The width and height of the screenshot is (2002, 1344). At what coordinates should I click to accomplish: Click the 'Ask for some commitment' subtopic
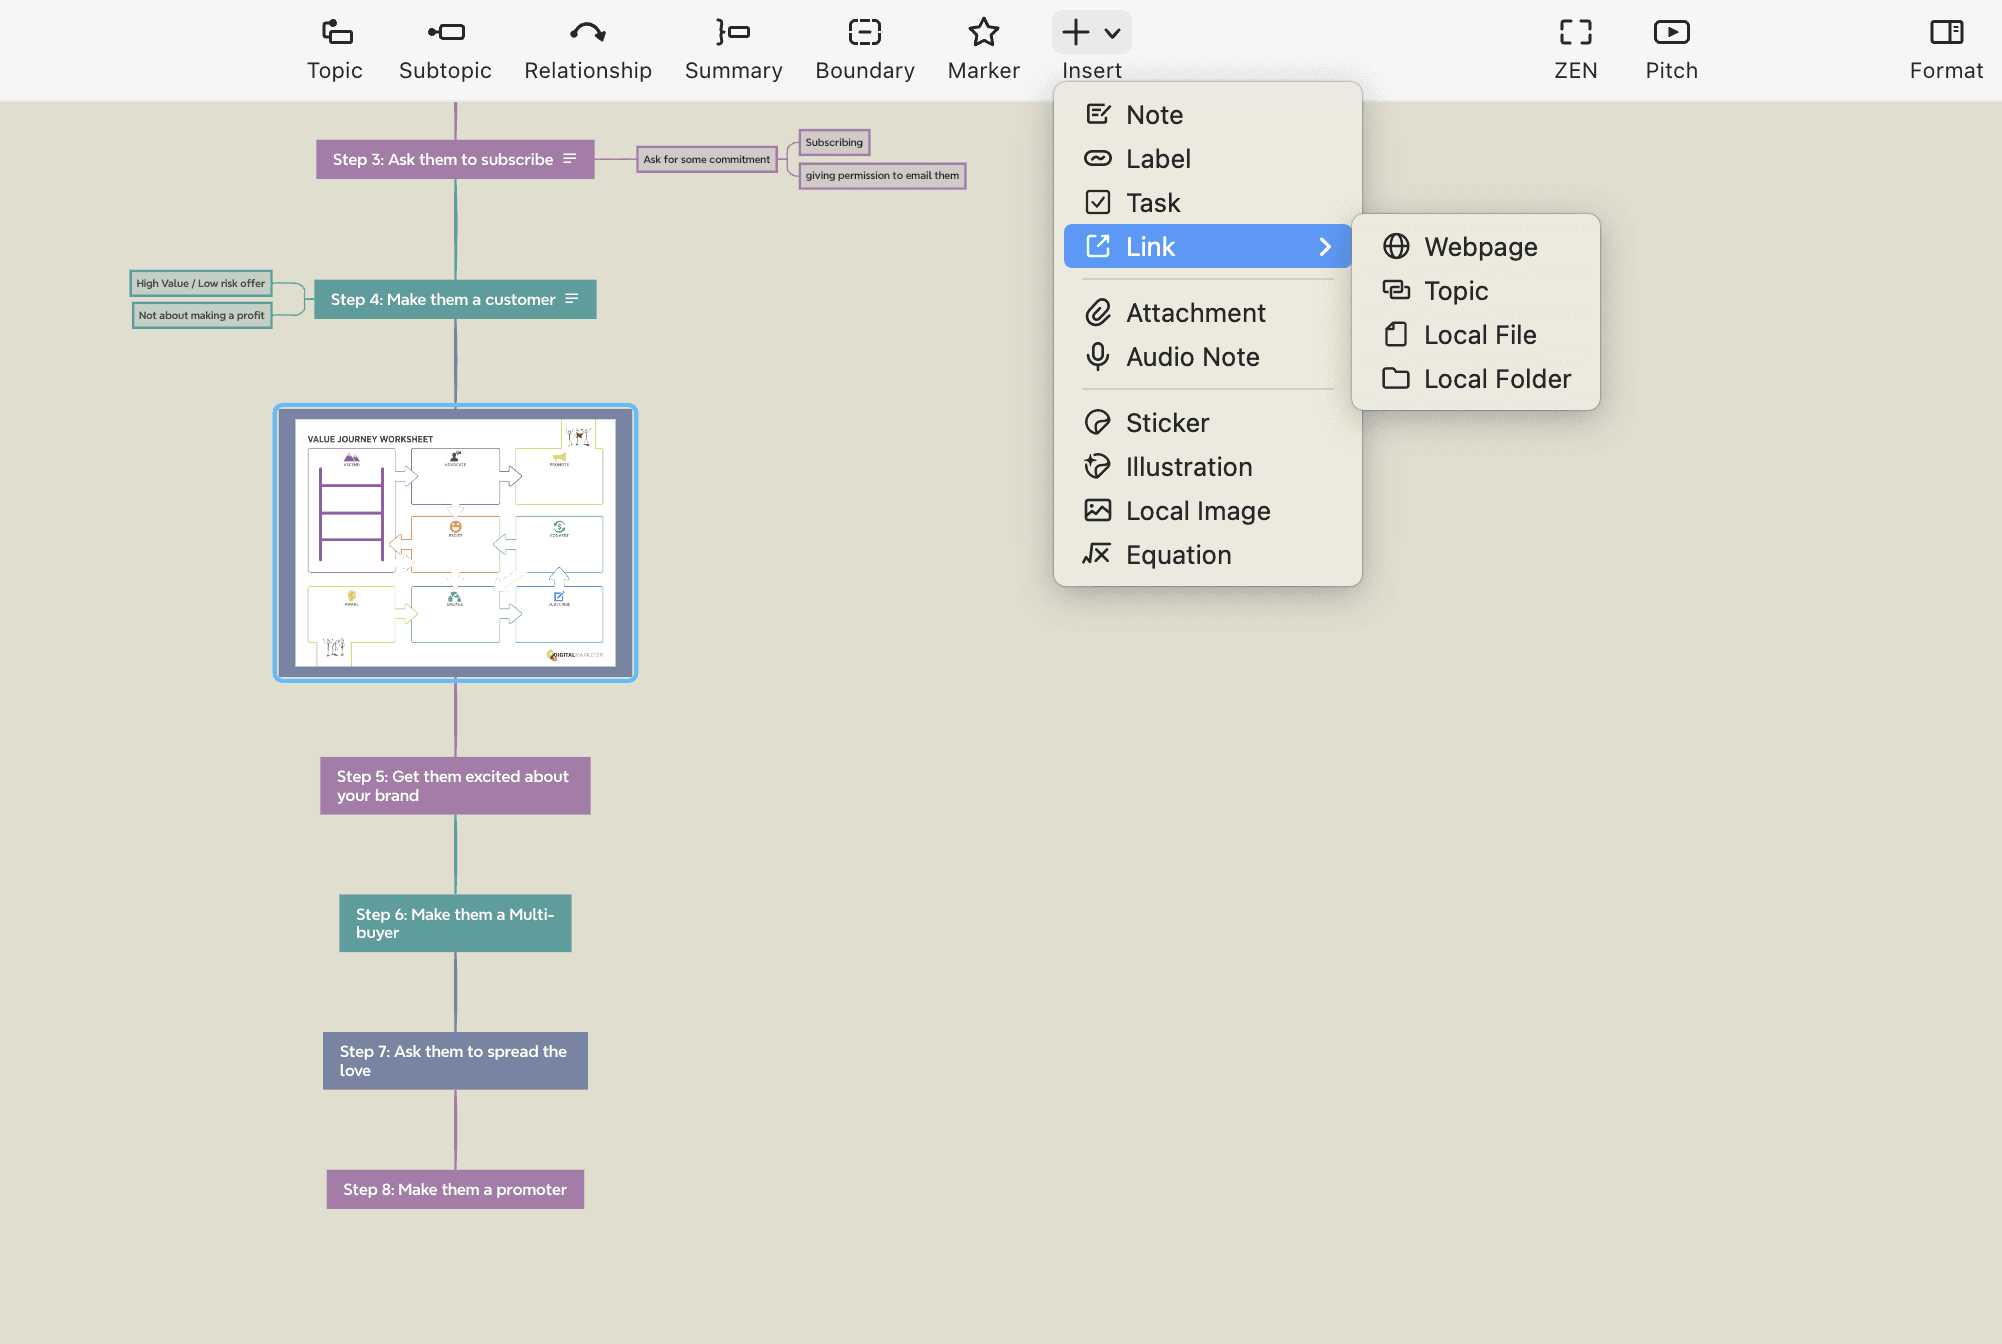click(x=707, y=159)
